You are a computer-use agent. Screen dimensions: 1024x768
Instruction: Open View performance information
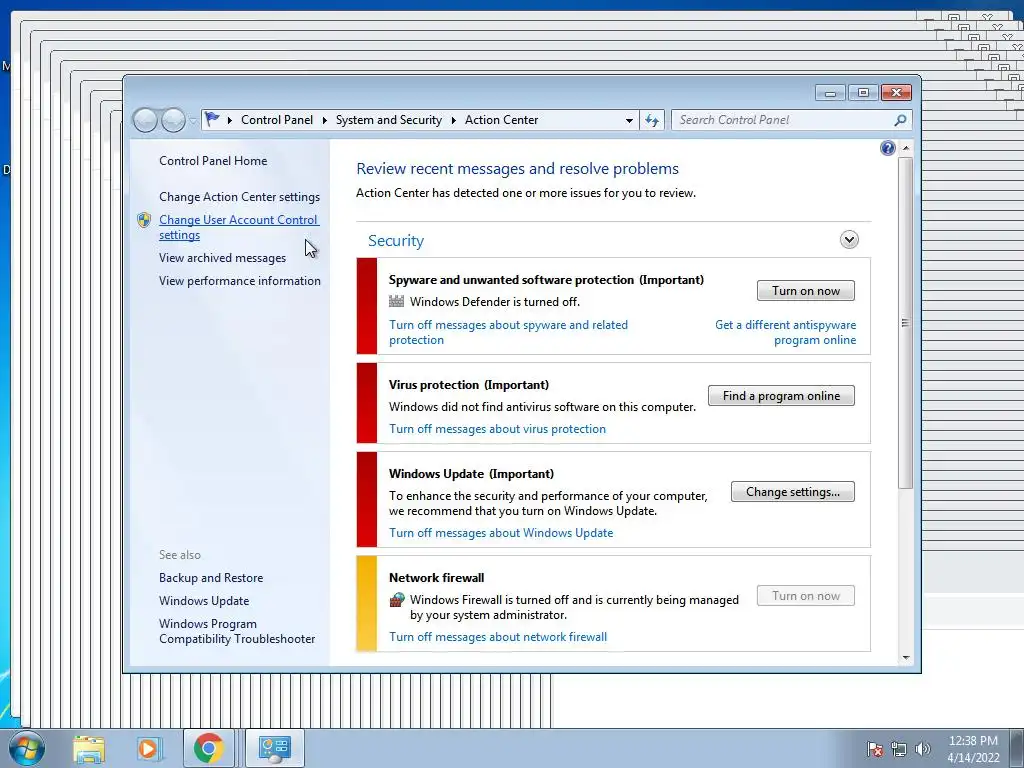click(240, 281)
